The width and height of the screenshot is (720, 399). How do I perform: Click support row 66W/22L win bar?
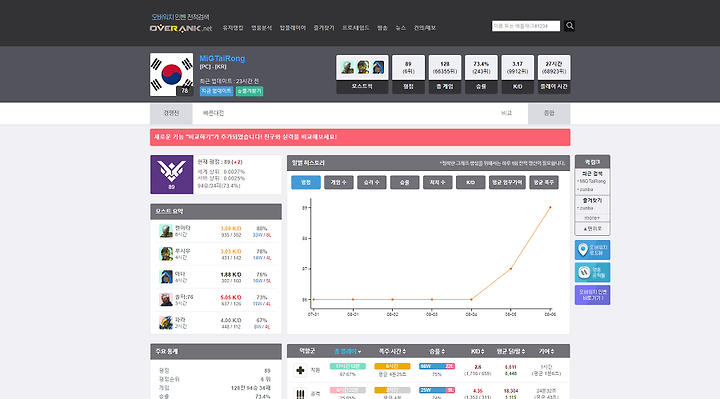click(x=437, y=366)
